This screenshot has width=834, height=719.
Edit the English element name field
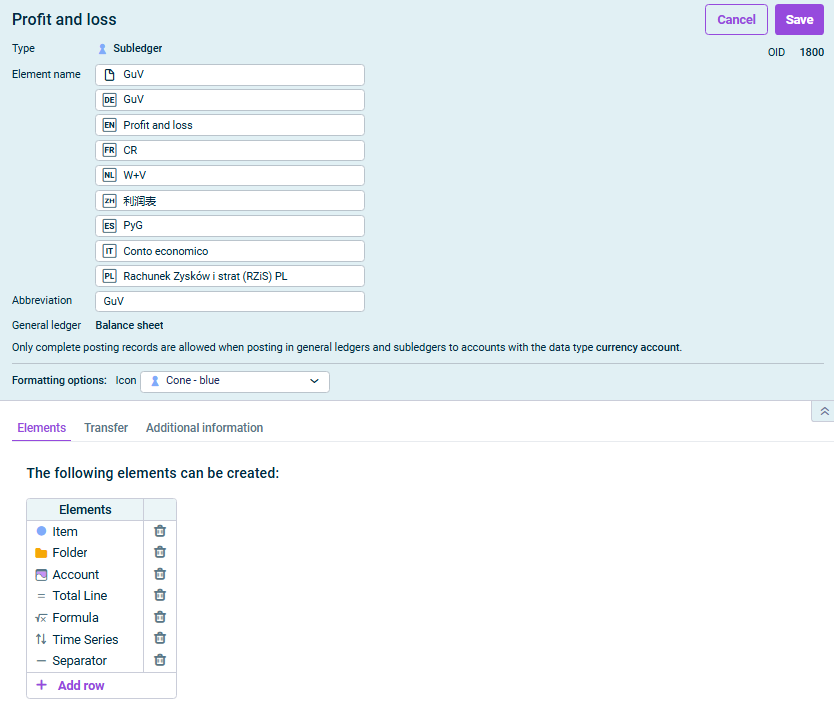point(240,125)
